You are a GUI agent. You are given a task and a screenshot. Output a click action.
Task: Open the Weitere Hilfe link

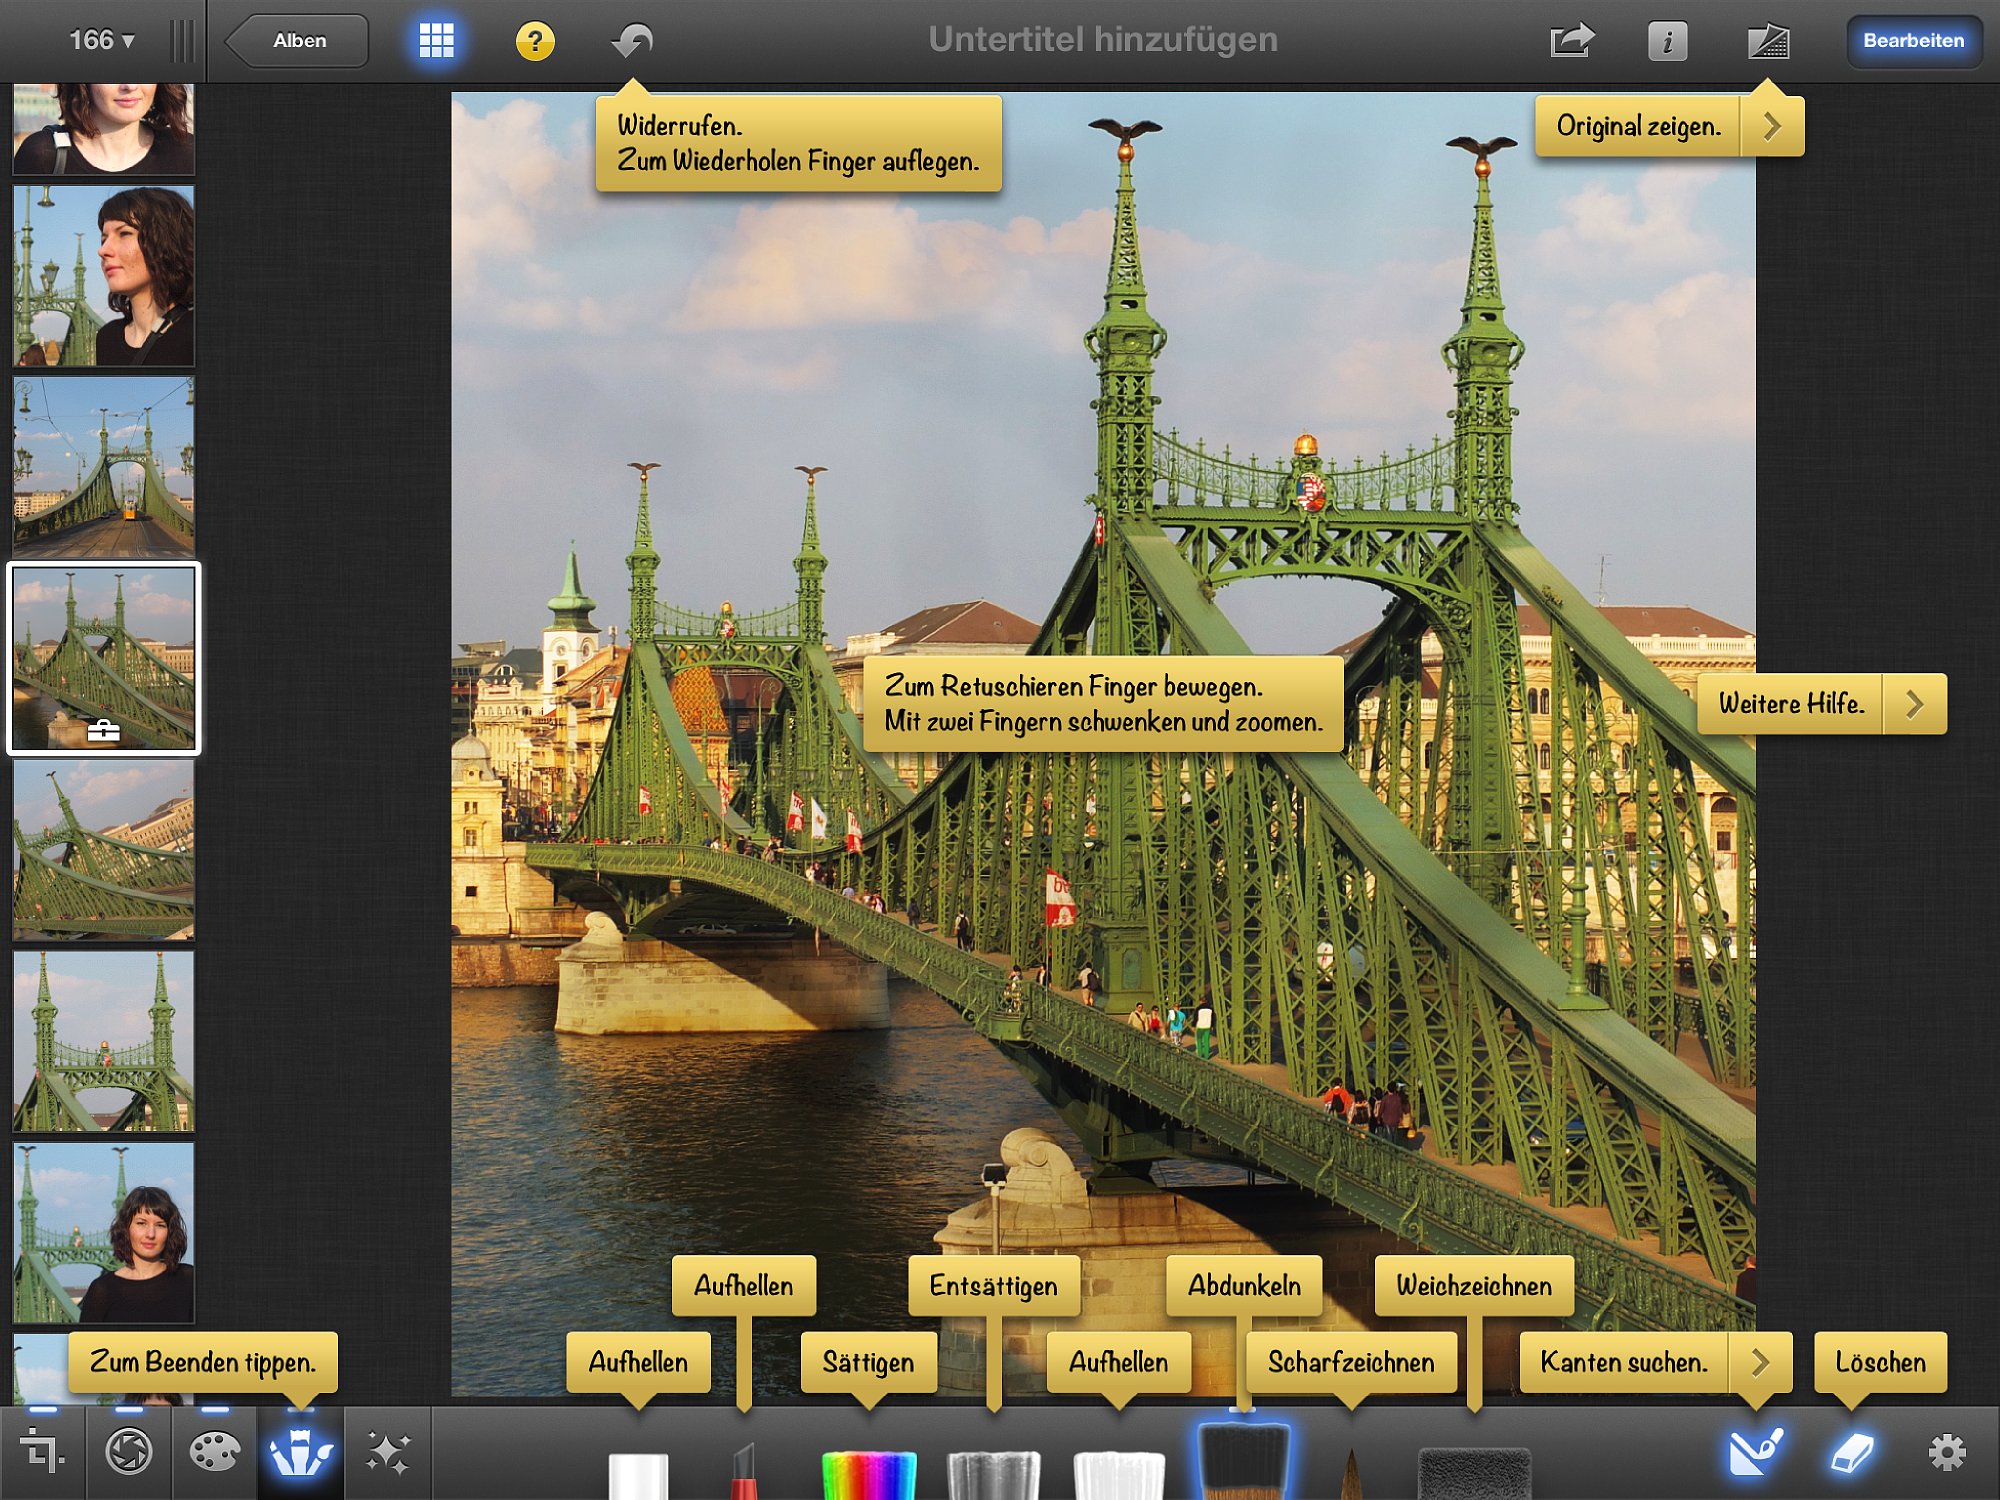(x=1791, y=704)
